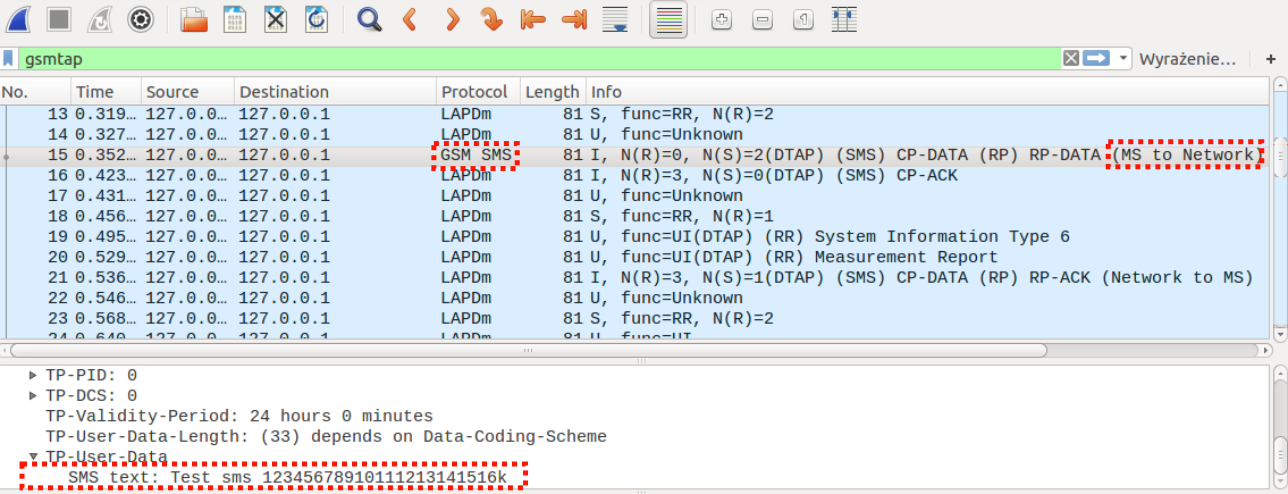
Task: Close the current capture file
Action: (276, 19)
